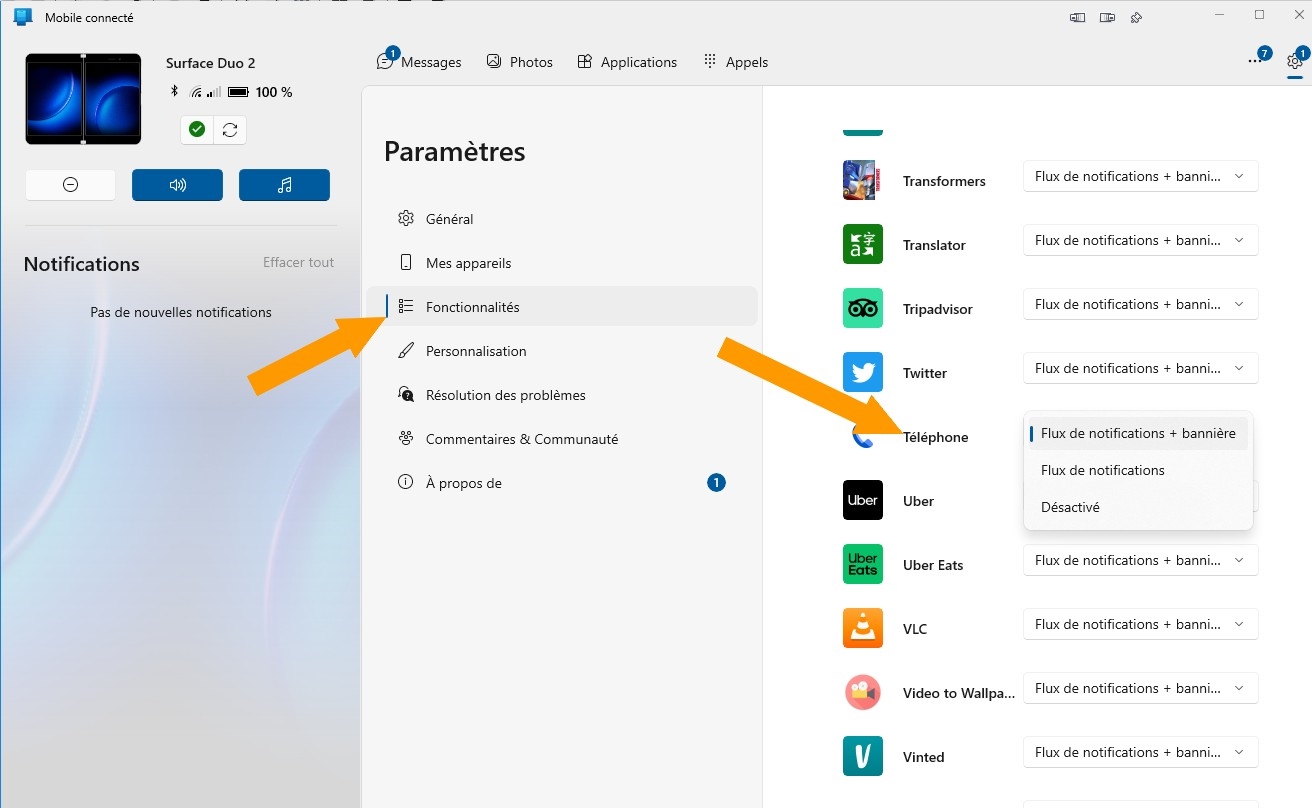Click the green connected checkmark icon

pyautogui.click(x=197, y=130)
